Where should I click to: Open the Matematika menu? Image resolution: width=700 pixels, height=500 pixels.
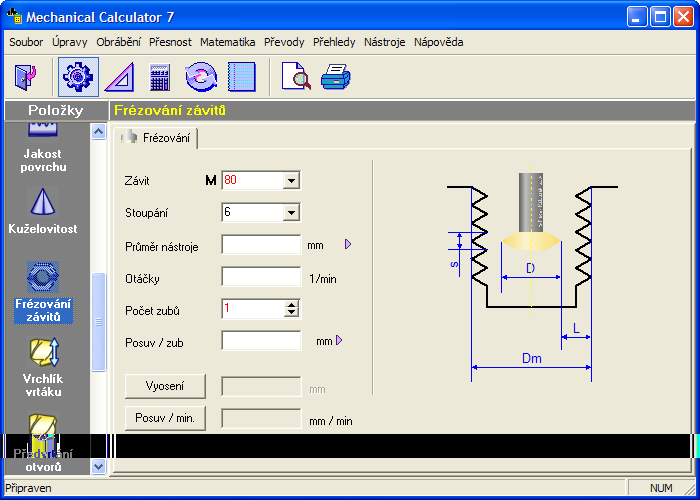click(228, 42)
